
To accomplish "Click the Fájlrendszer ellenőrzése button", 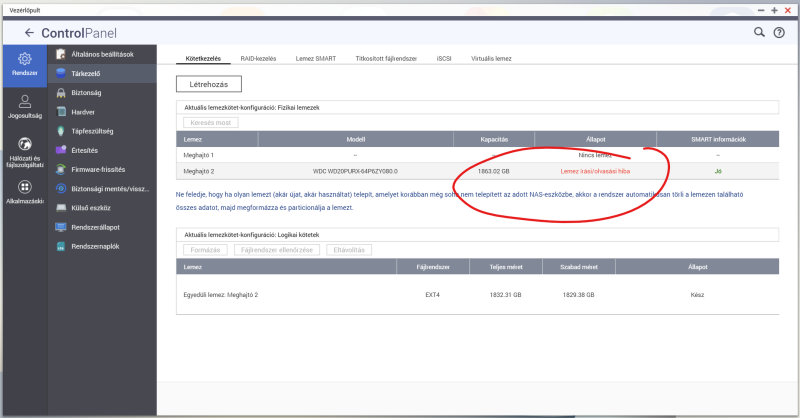I will [277, 250].
